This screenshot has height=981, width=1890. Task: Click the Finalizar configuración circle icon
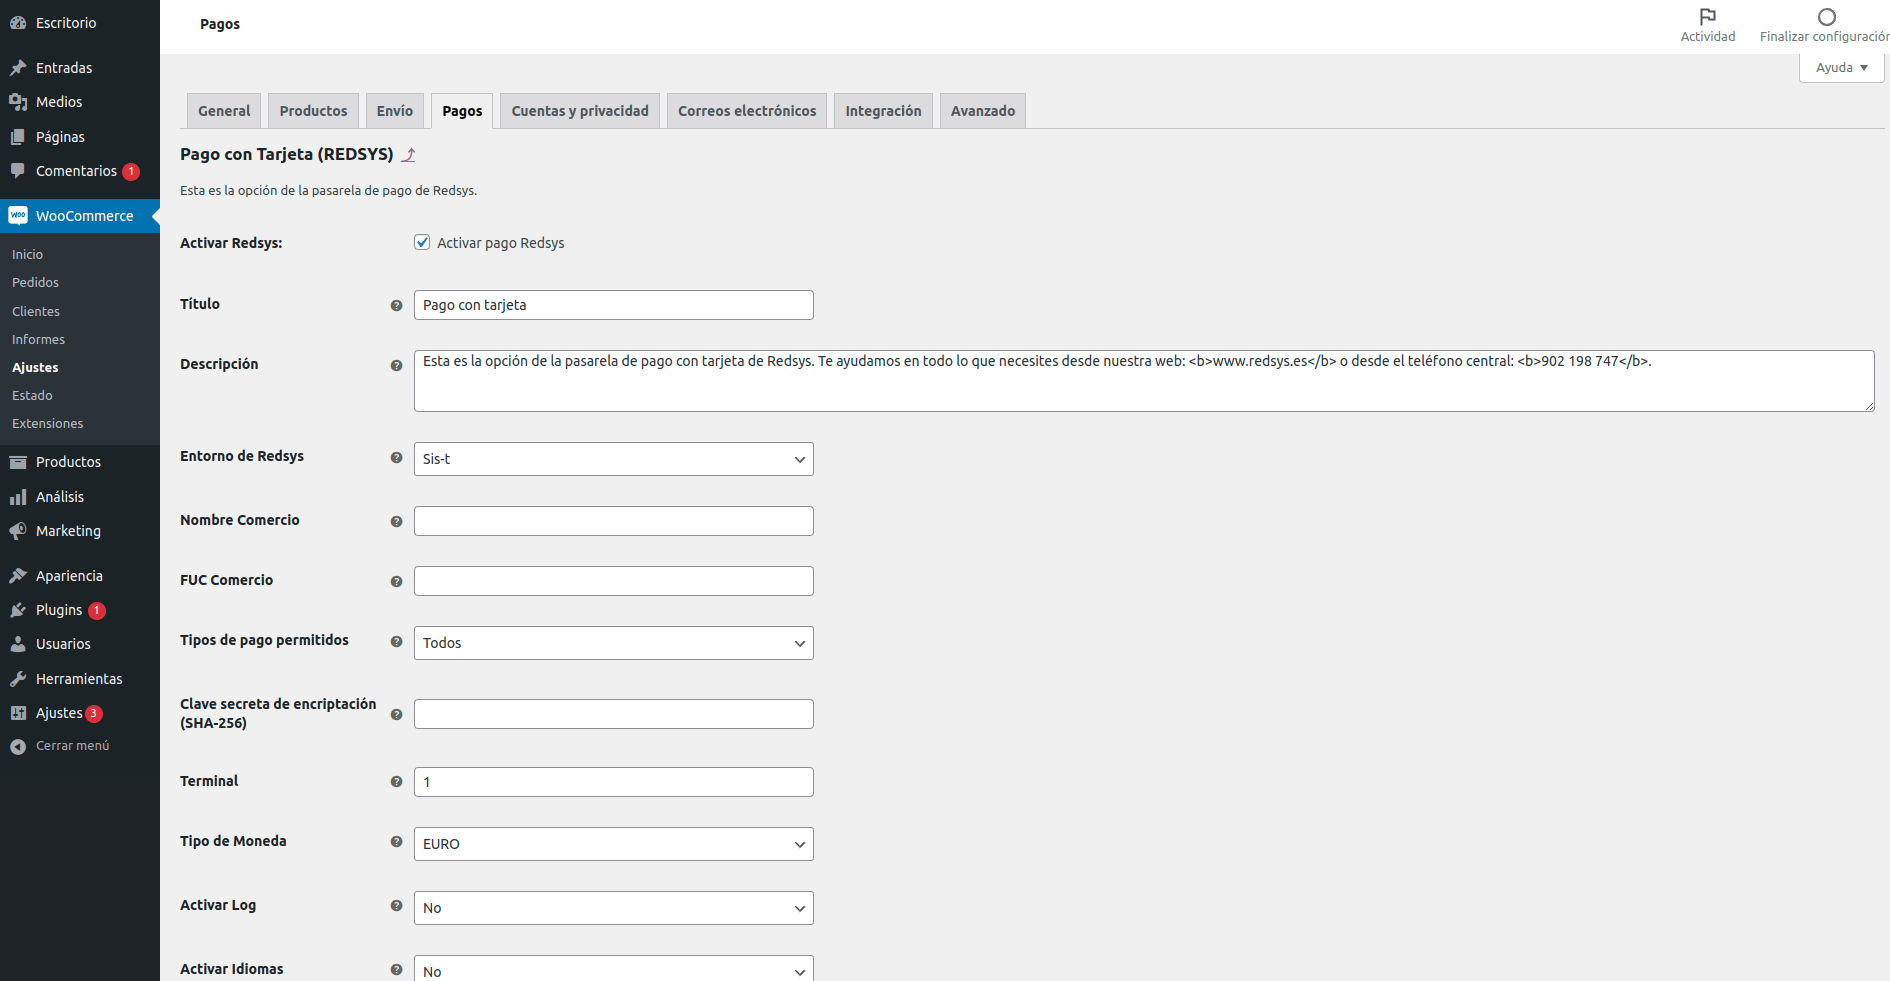[1827, 16]
